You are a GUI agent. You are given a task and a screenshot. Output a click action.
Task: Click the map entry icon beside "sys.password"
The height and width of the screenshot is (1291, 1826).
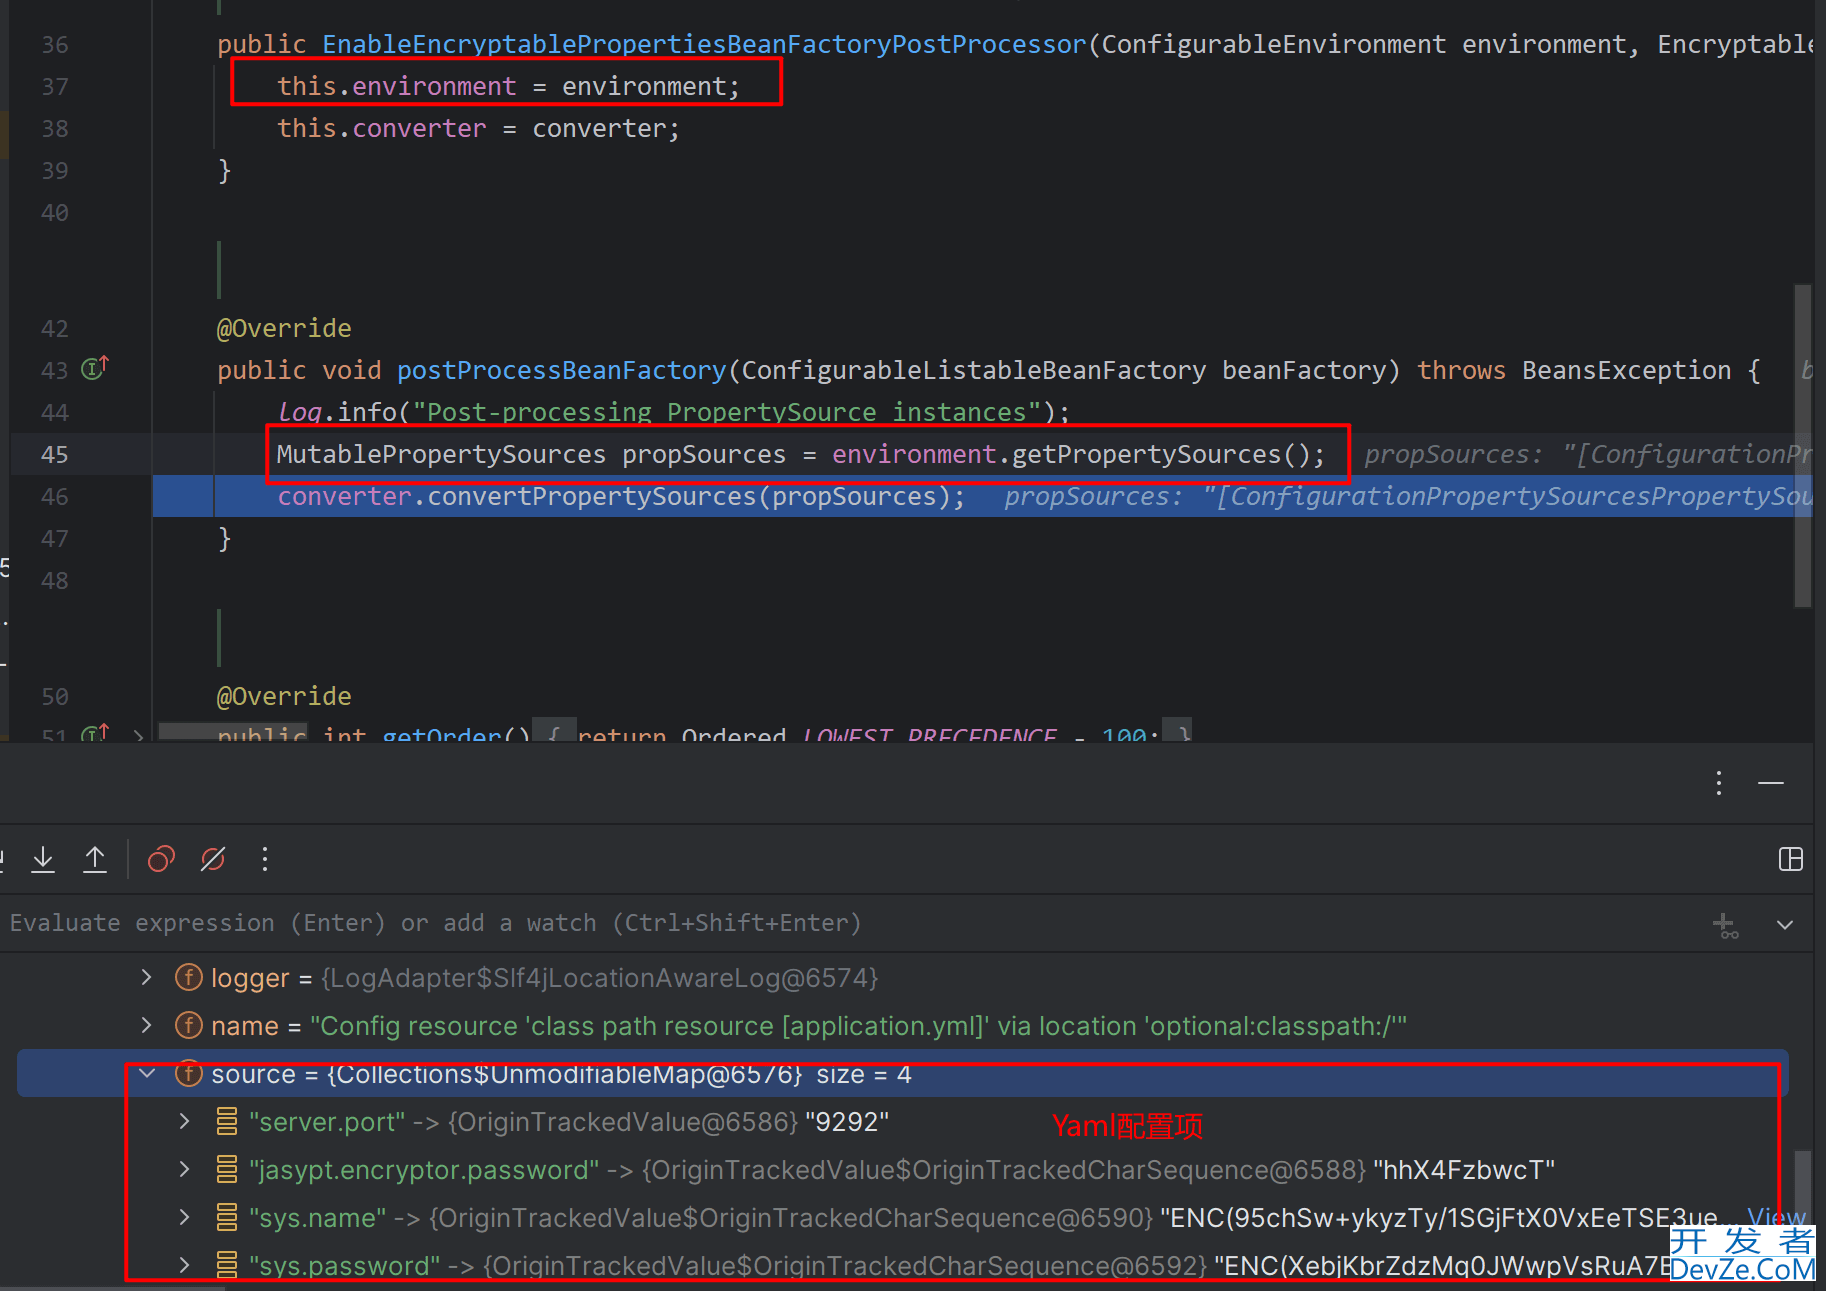tap(227, 1265)
